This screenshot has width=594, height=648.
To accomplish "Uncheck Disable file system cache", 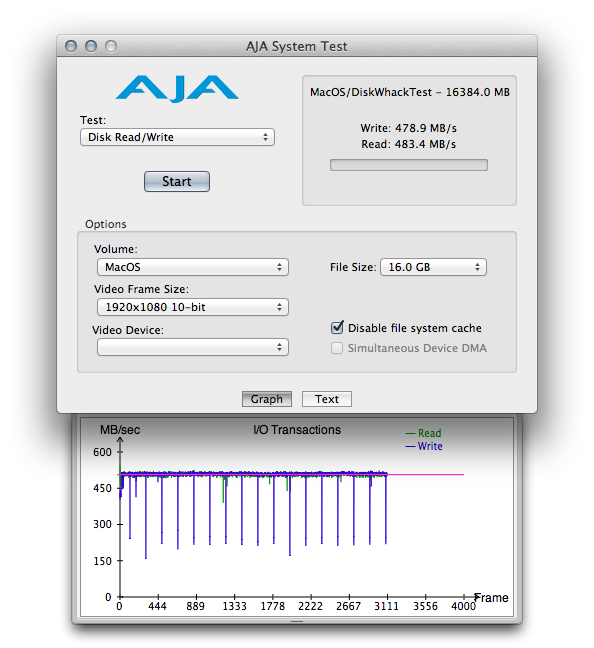I will [x=337, y=328].
